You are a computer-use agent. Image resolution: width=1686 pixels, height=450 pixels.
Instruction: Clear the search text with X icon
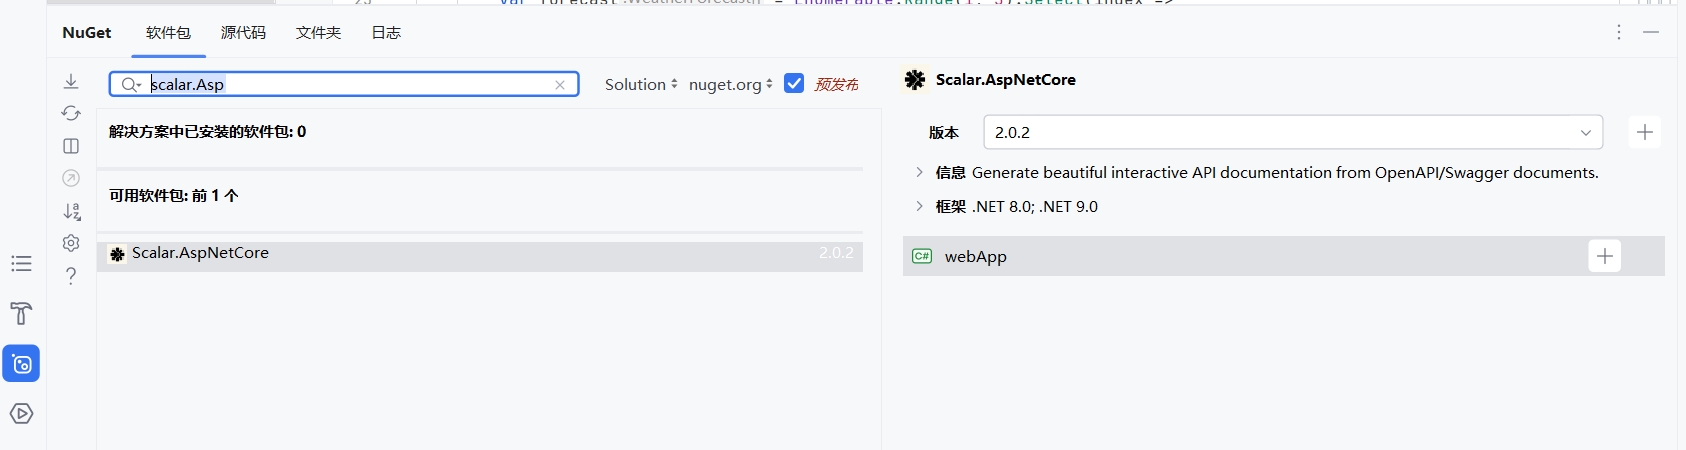point(560,85)
